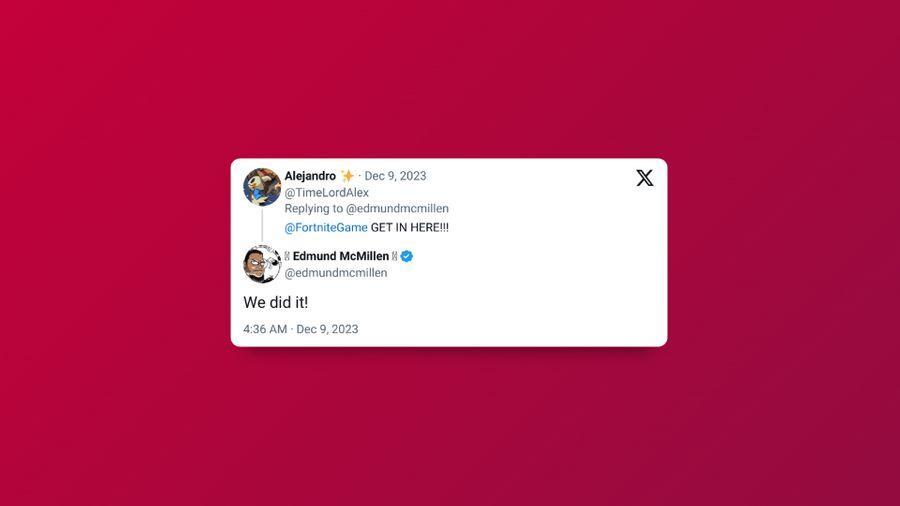
Task: Click the blue verified badge
Action: [x=407, y=256]
